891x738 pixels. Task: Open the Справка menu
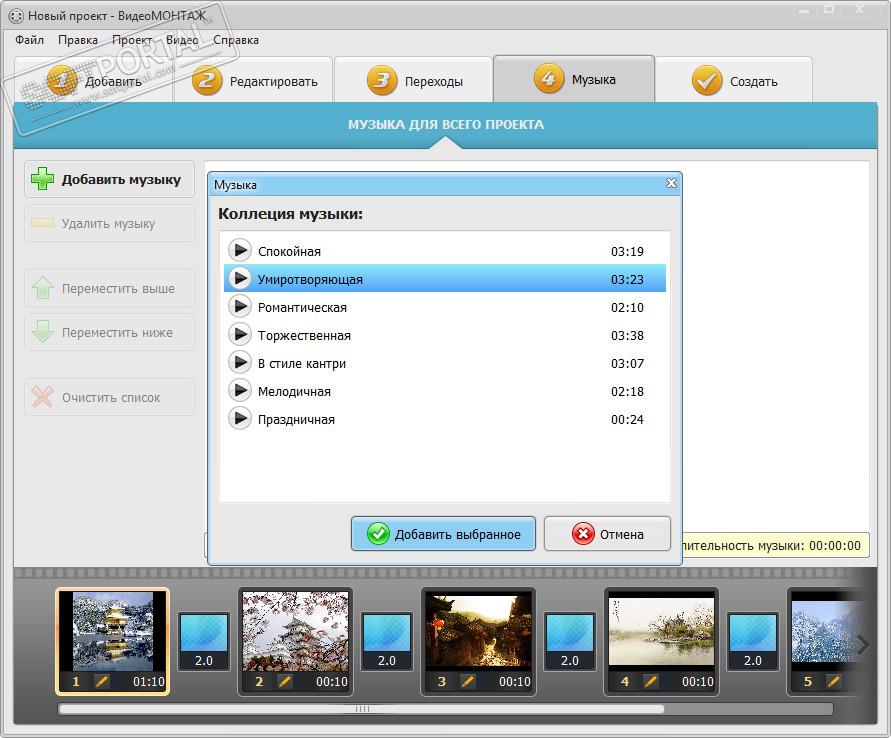pos(236,40)
